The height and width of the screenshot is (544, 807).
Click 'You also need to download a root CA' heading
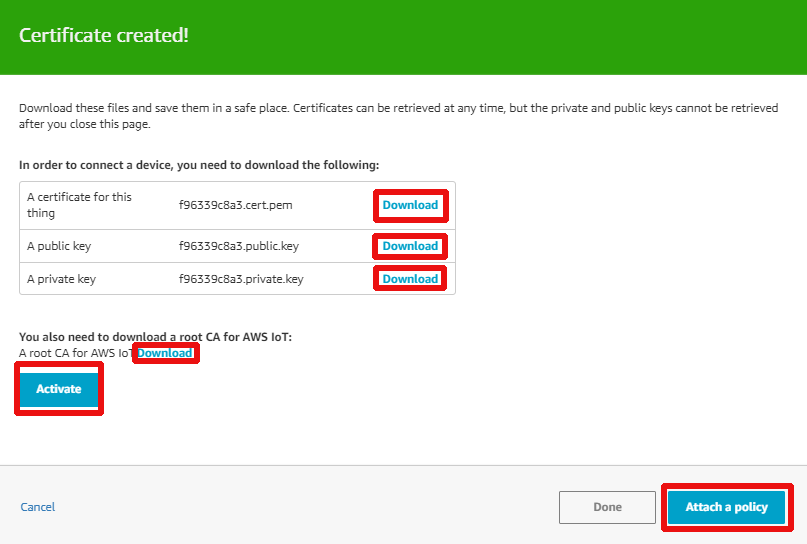click(155, 337)
